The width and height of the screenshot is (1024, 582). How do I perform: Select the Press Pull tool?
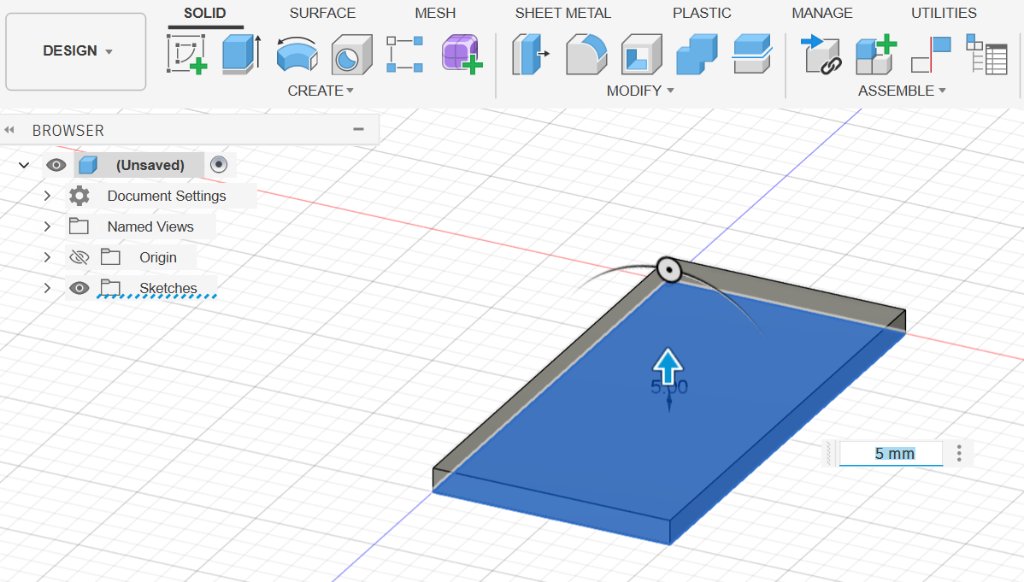click(x=530, y=54)
